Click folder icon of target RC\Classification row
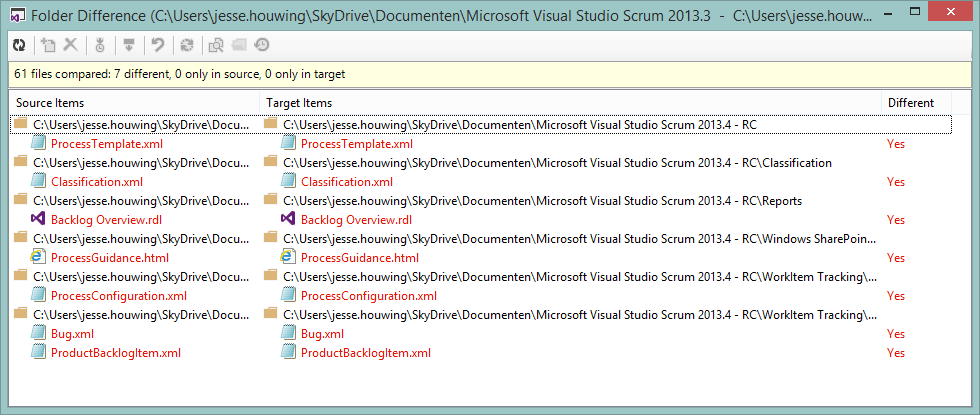 click(270, 161)
